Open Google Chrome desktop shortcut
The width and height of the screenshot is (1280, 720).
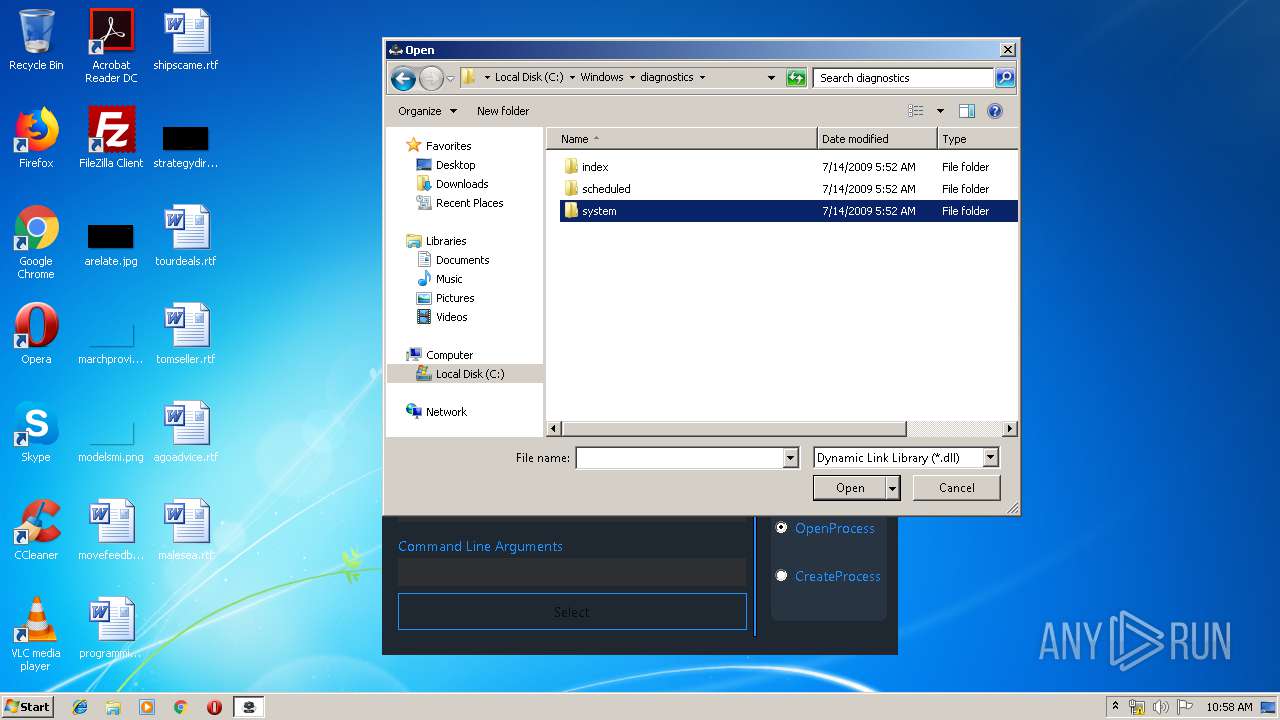[x=36, y=242]
